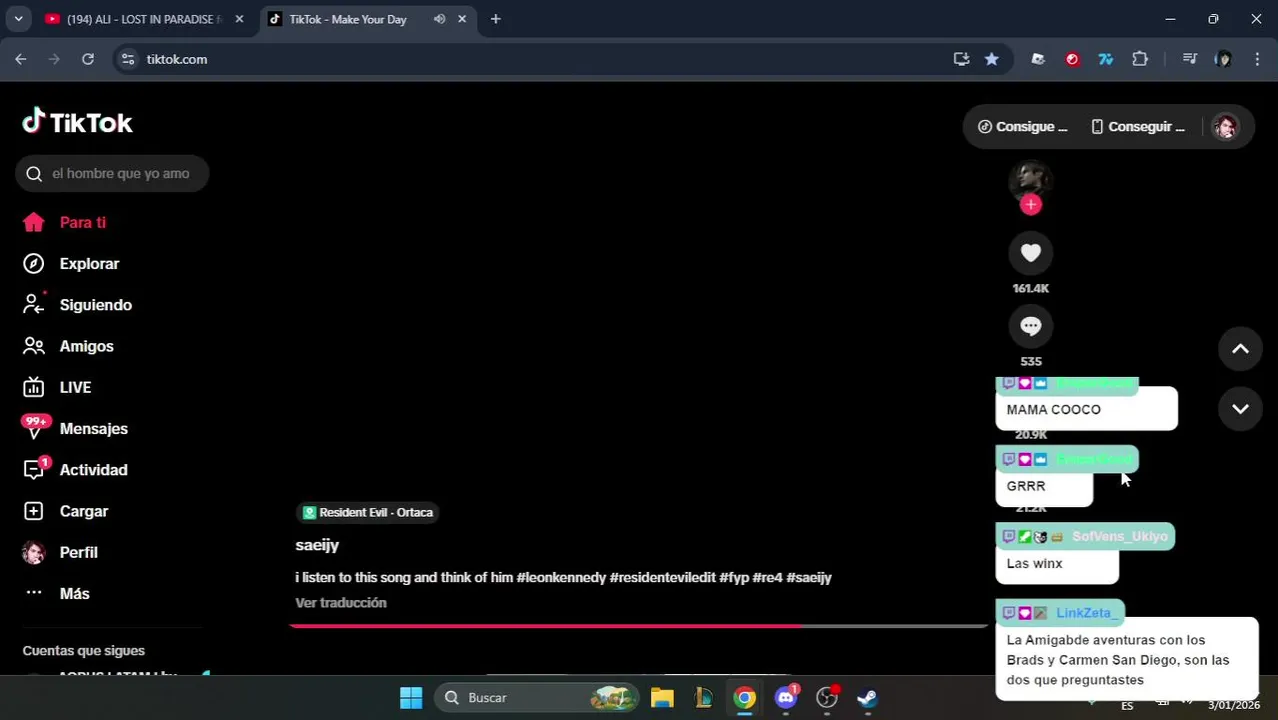Screen dimensions: 1278x720
Task: Select the MAMA COOCO chat message
Action: (x=1086, y=410)
